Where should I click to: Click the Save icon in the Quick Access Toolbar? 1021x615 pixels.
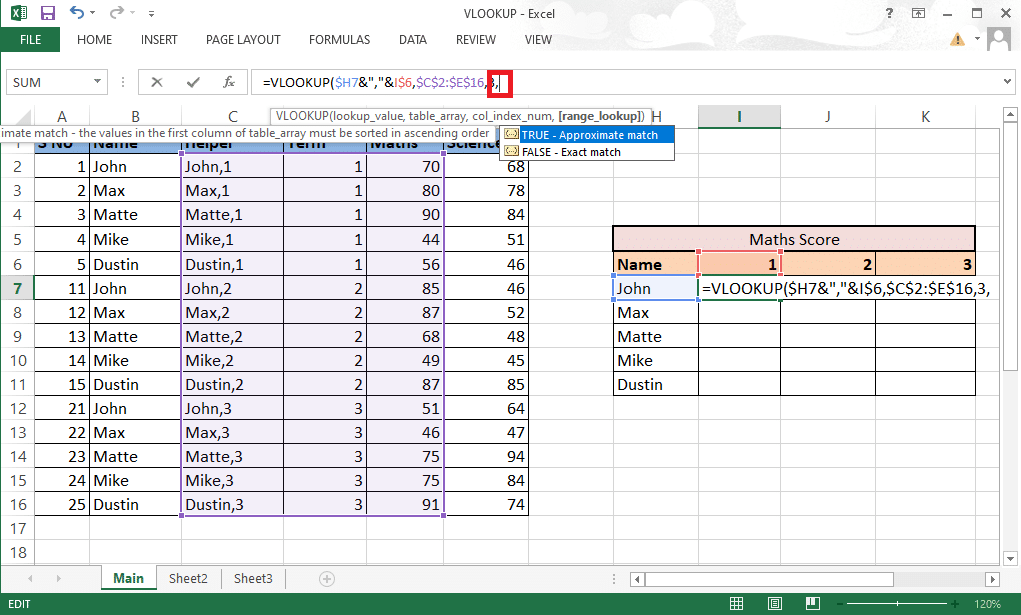(47, 13)
